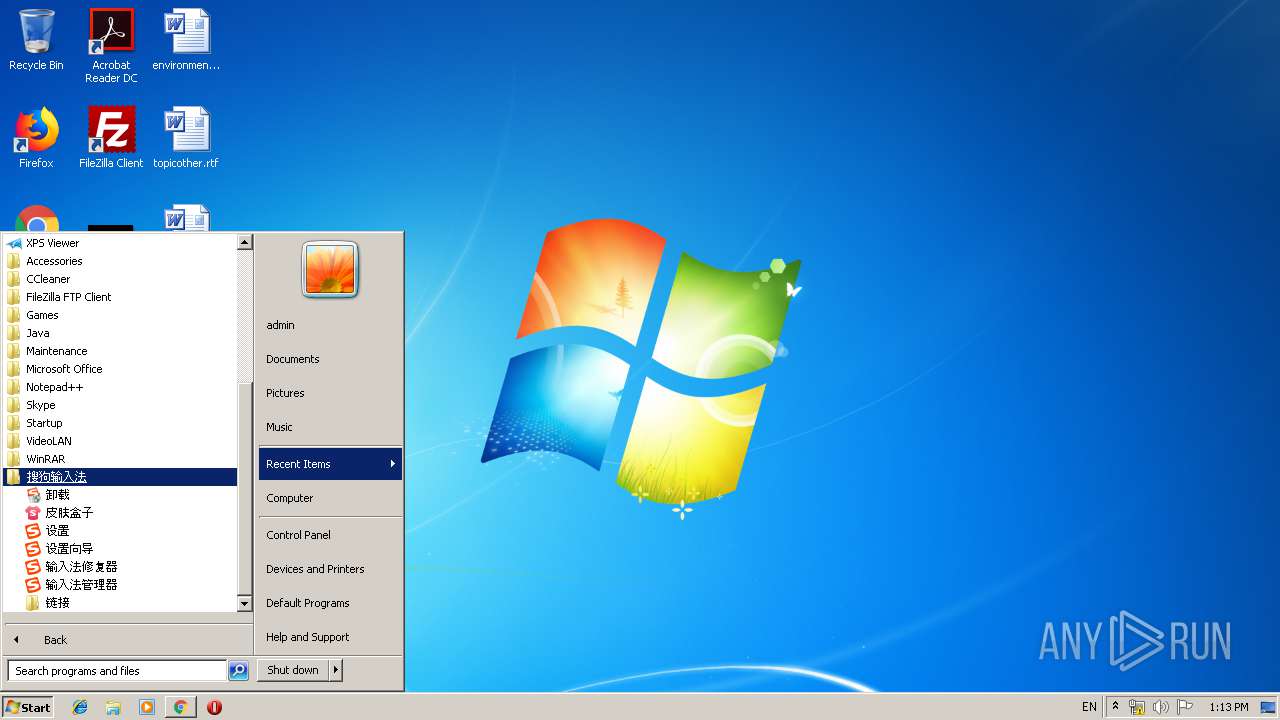Collapse the 搜狗输入法 folder

(x=120, y=477)
